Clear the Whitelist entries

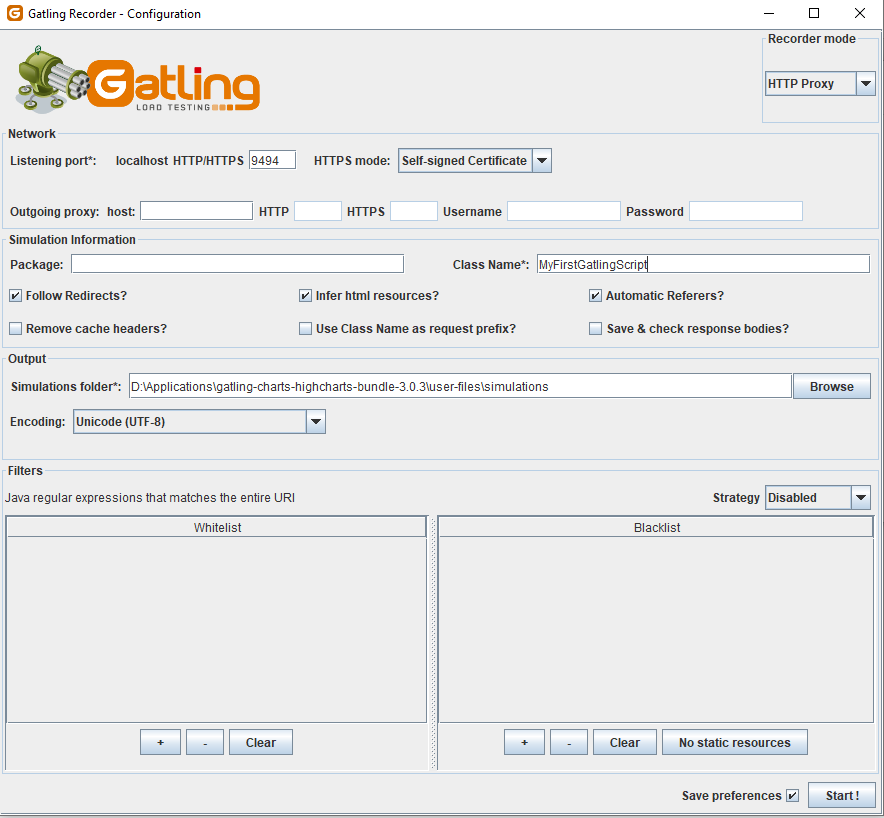(260, 742)
